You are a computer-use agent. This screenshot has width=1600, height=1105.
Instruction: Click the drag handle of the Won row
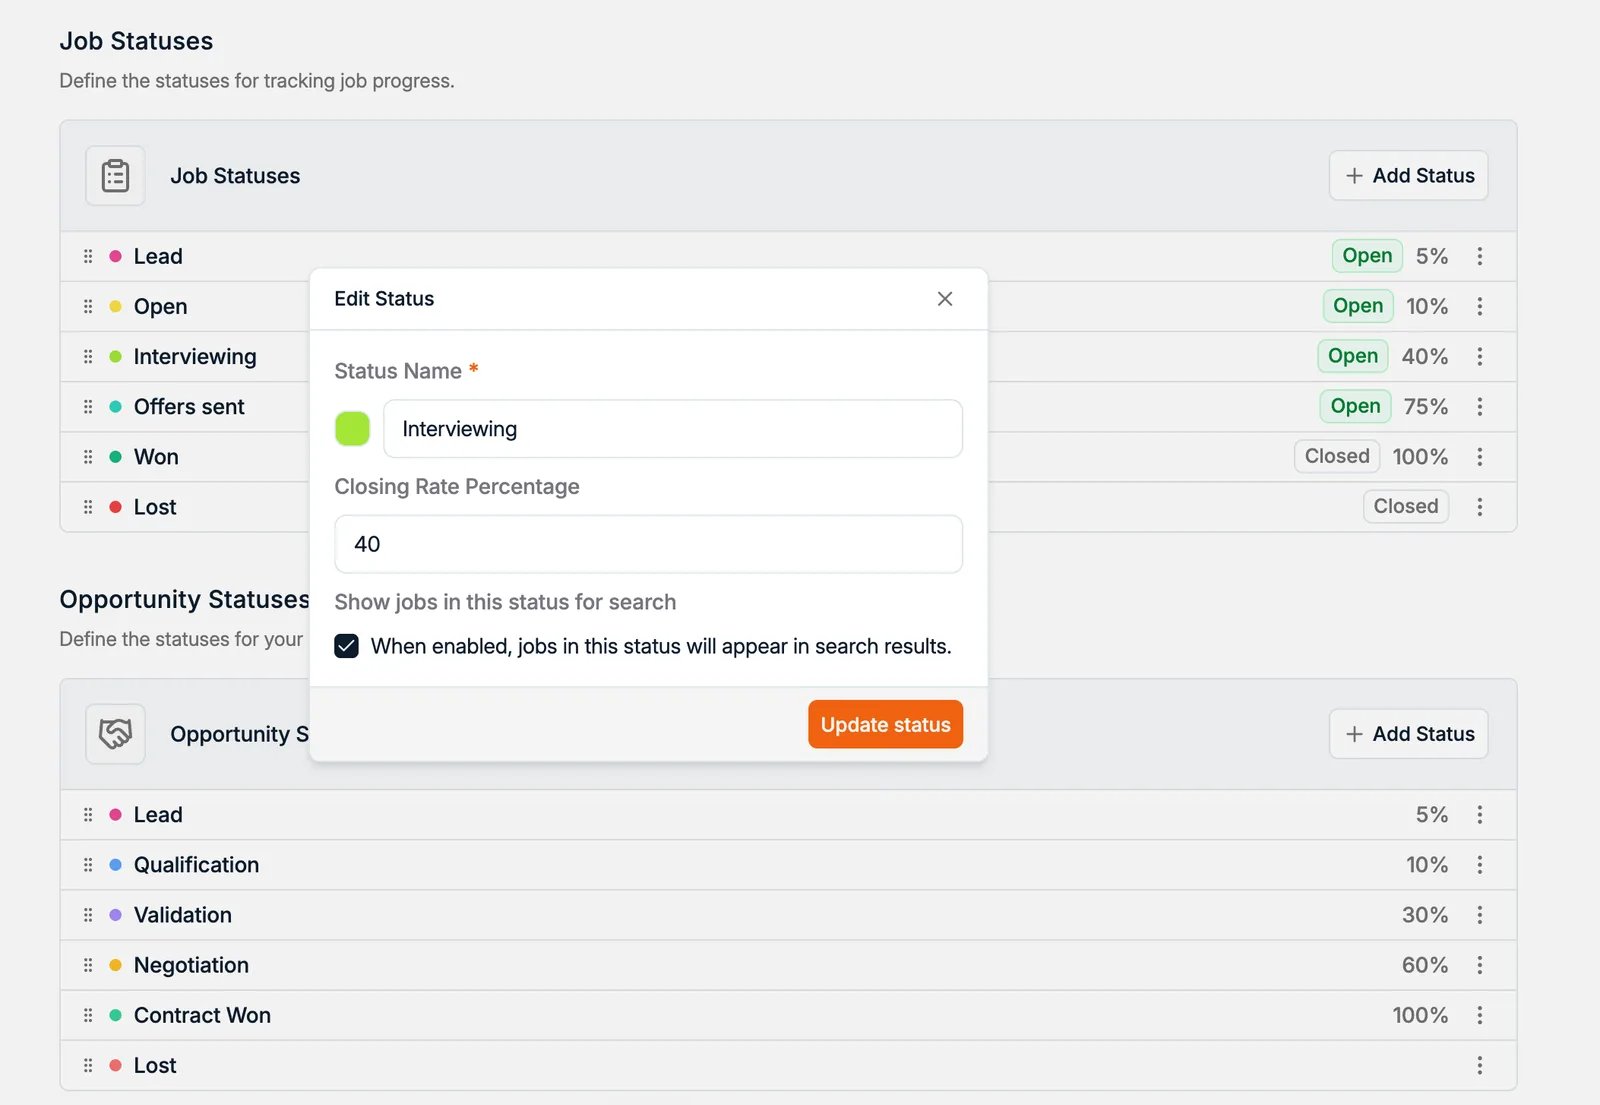(88, 457)
